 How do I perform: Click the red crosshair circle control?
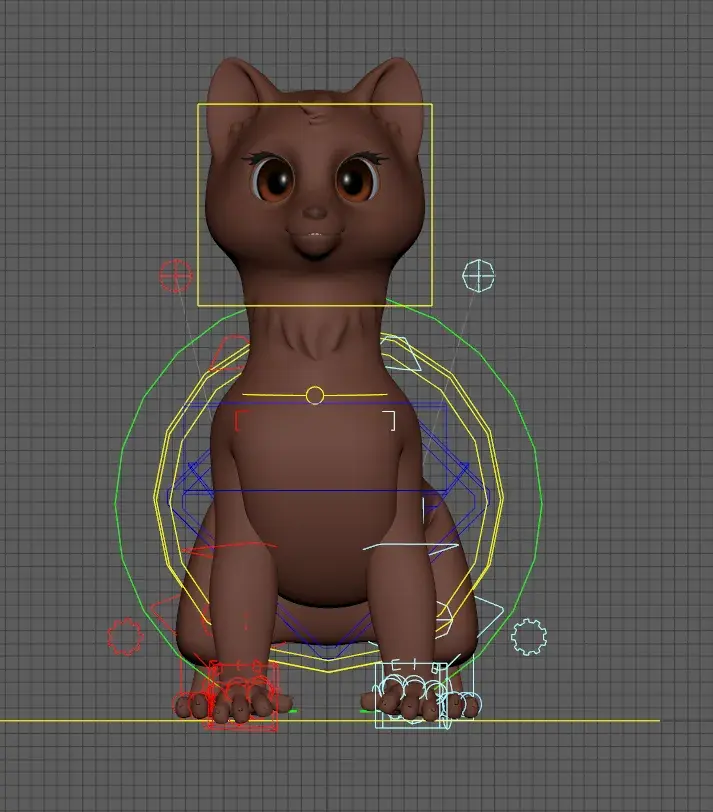tap(175, 275)
